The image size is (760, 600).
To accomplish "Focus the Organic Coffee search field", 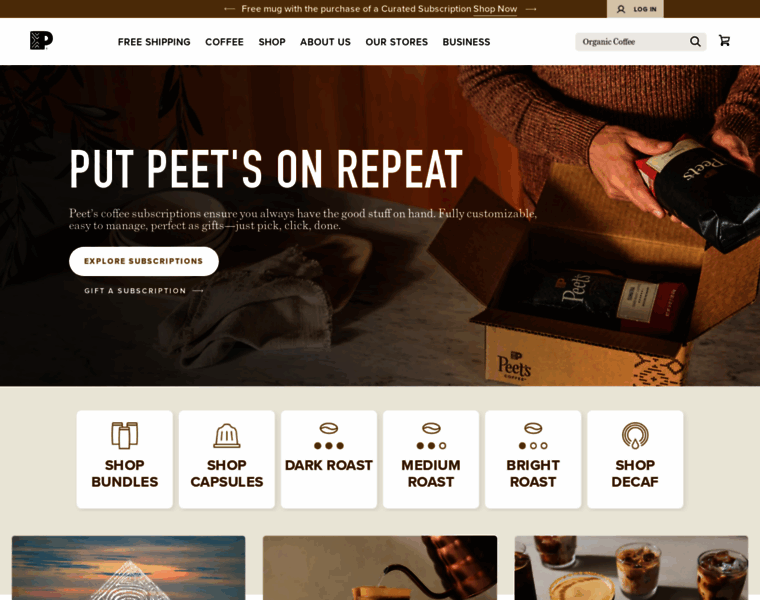I will tap(635, 42).
